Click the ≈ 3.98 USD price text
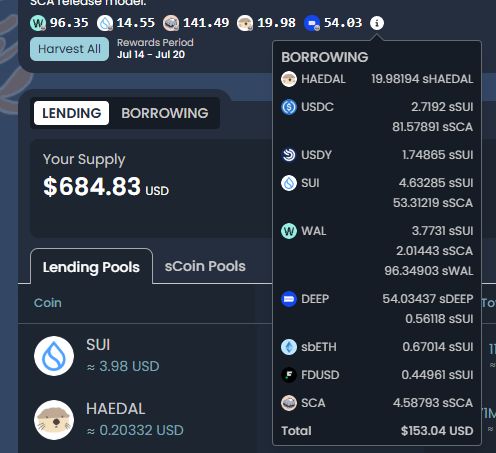The image size is (496, 453). point(123,366)
